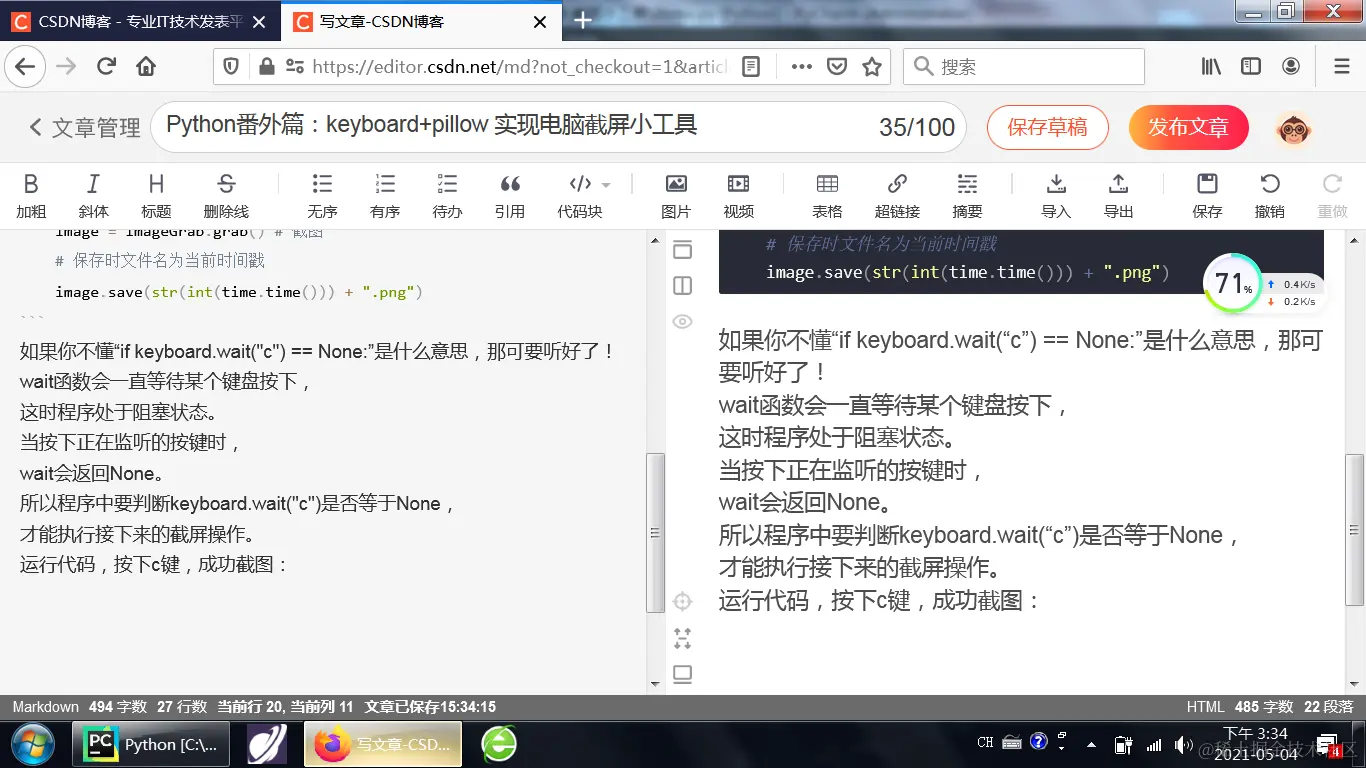
Task: Undo the last edit with 撤销
Action: coord(1270,195)
